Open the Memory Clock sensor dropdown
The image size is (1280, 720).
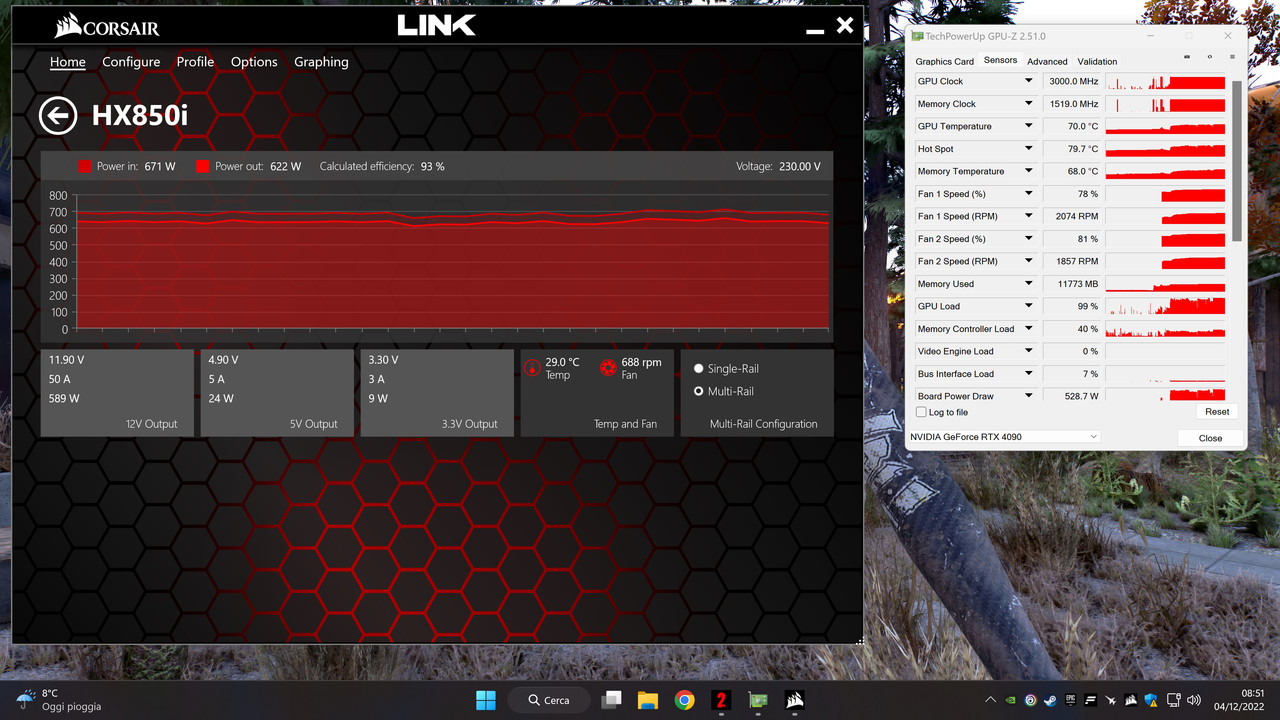point(1028,104)
